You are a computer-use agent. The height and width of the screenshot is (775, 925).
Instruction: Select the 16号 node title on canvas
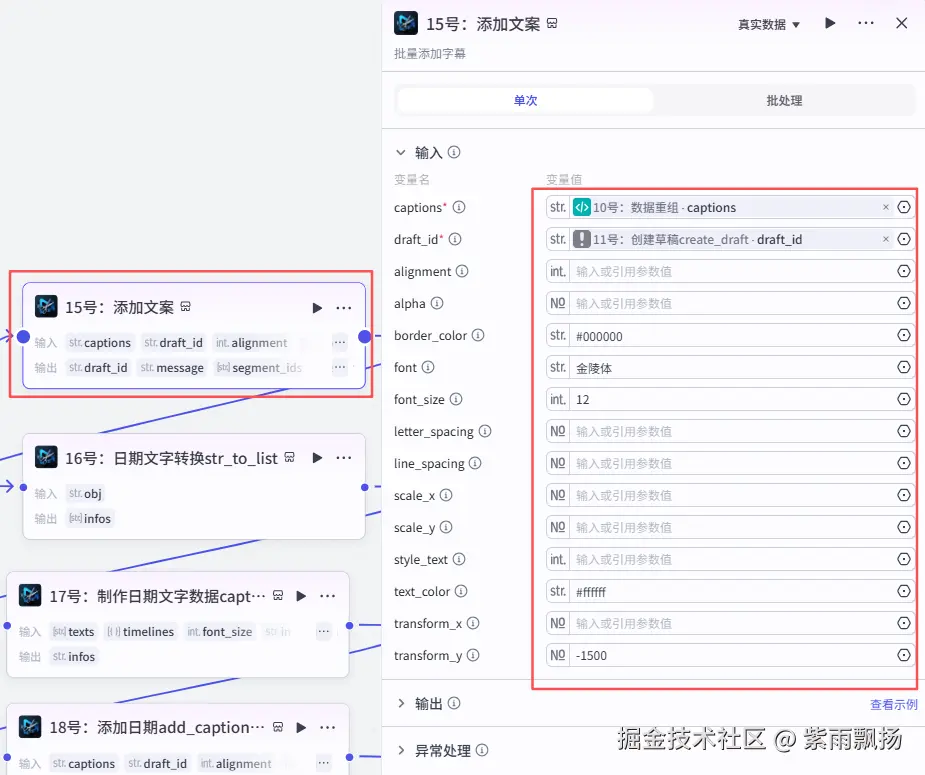(171, 458)
